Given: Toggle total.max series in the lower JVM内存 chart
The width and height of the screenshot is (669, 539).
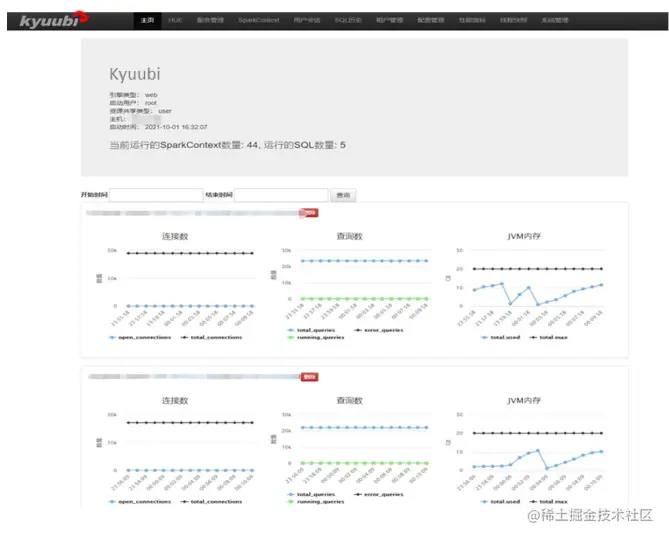Looking at the screenshot, I should pos(549,502).
